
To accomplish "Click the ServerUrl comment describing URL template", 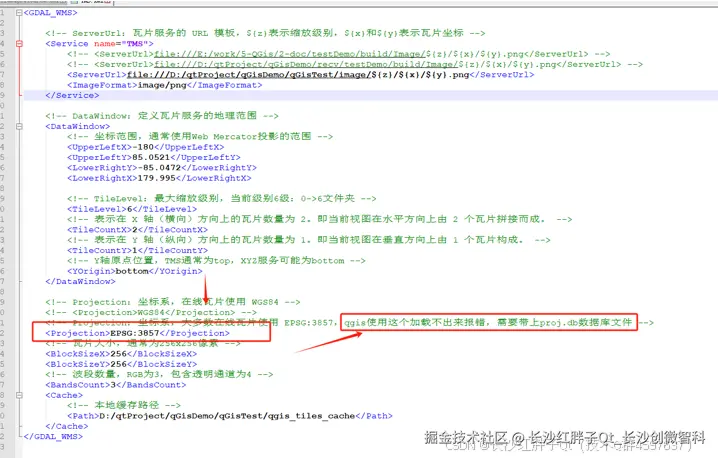I will [265, 33].
